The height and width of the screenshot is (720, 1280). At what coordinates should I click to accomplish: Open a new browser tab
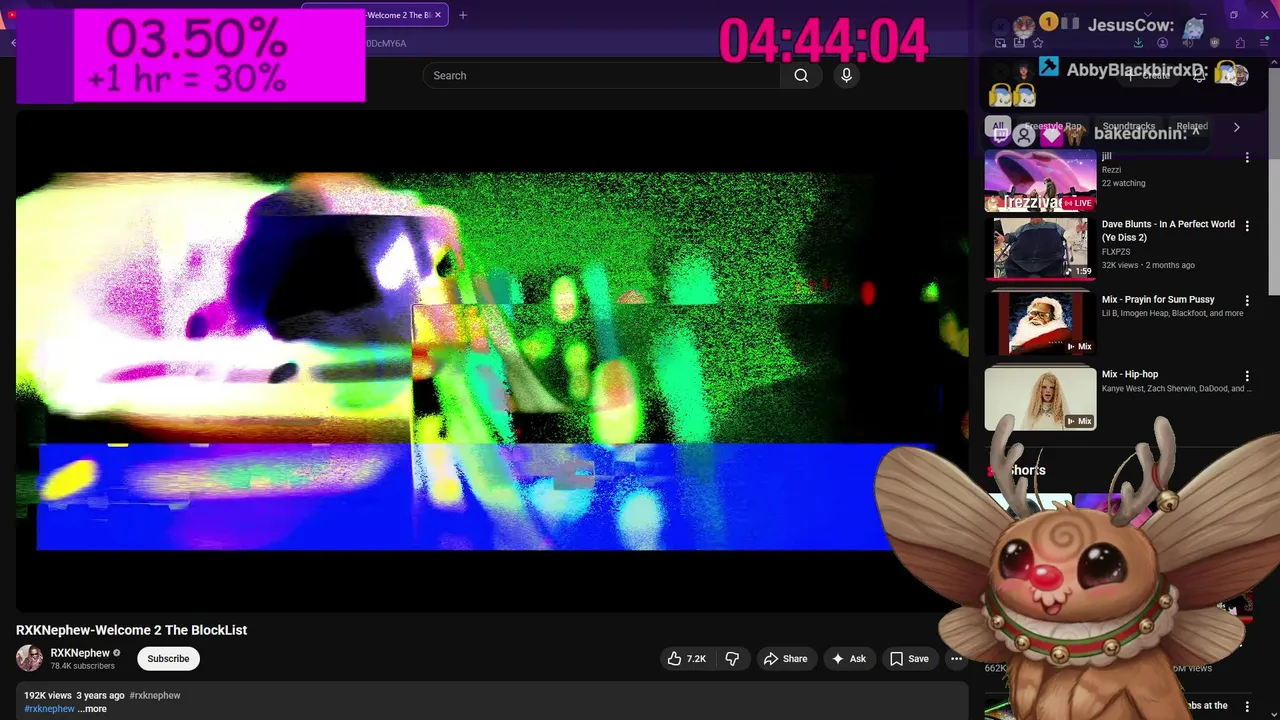click(x=462, y=15)
